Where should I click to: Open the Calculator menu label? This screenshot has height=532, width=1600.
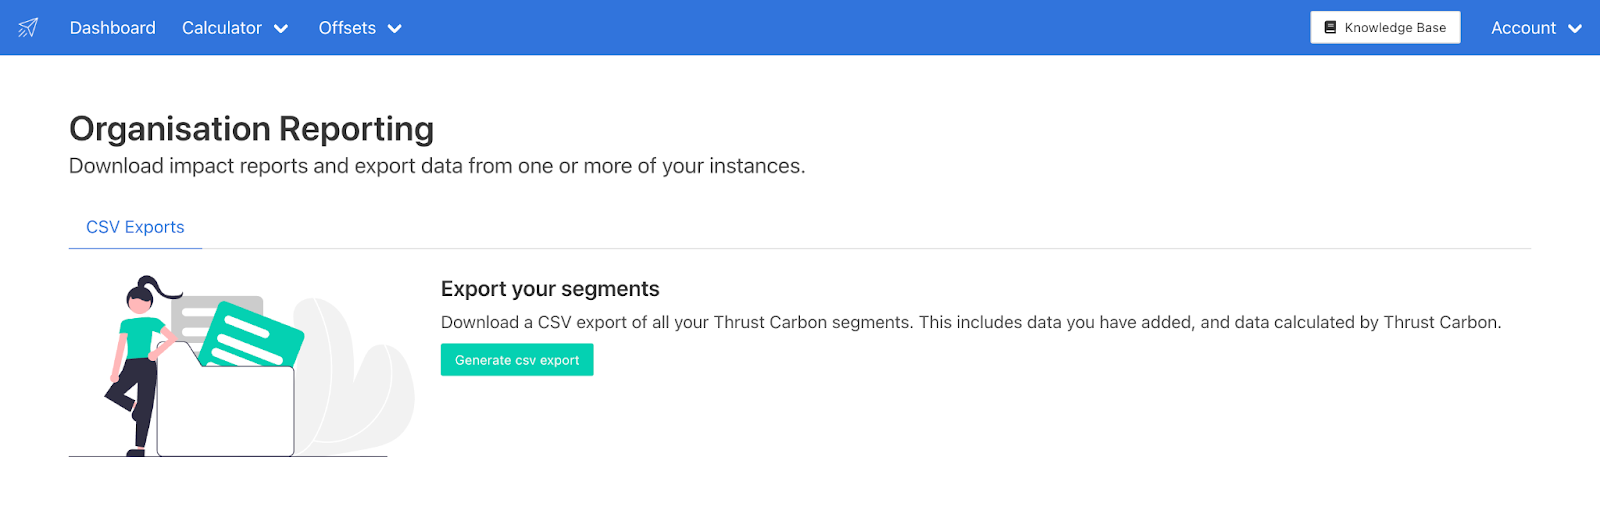[x=221, y=28]
